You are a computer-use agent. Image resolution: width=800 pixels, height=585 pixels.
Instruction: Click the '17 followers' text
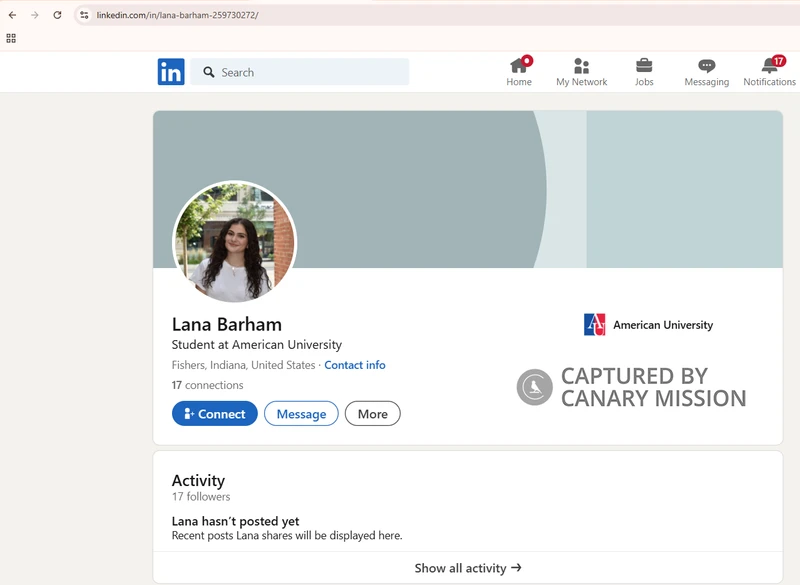click(x=201, y=496)
